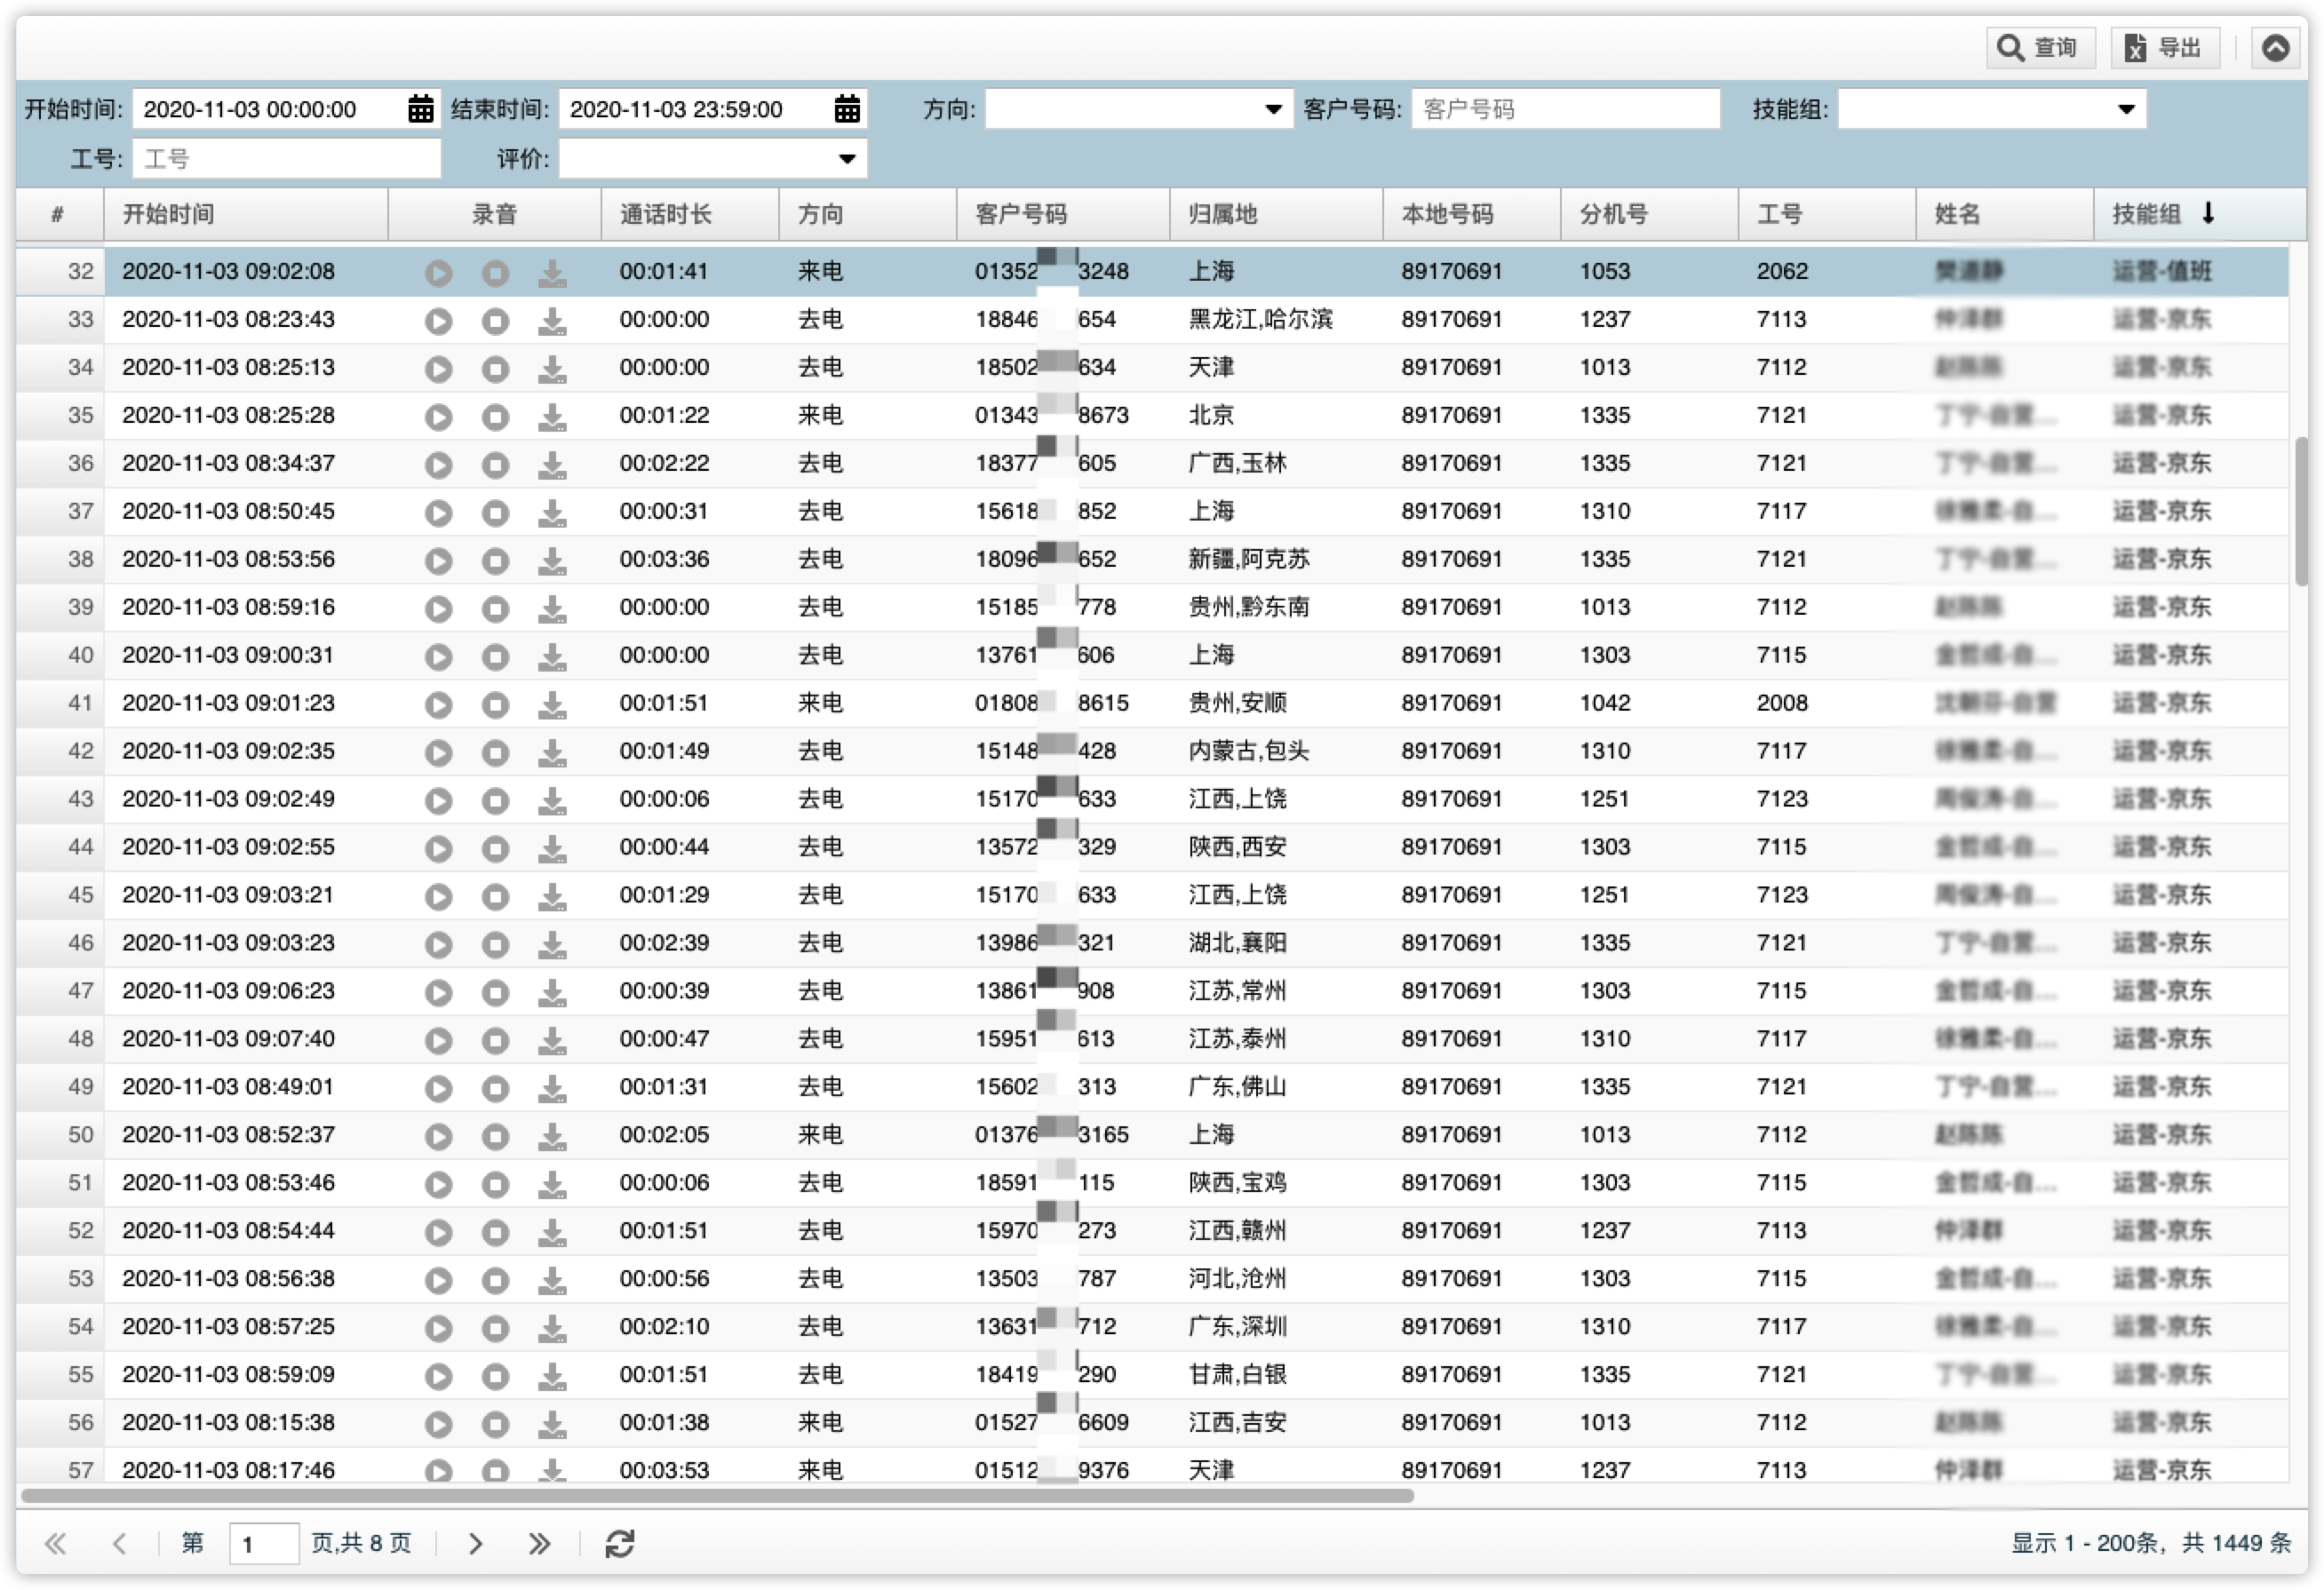The height and width of the screenshot is (1590, 2324).
Task: Sort by the 技能组 column header
Action: [2198, 214]
